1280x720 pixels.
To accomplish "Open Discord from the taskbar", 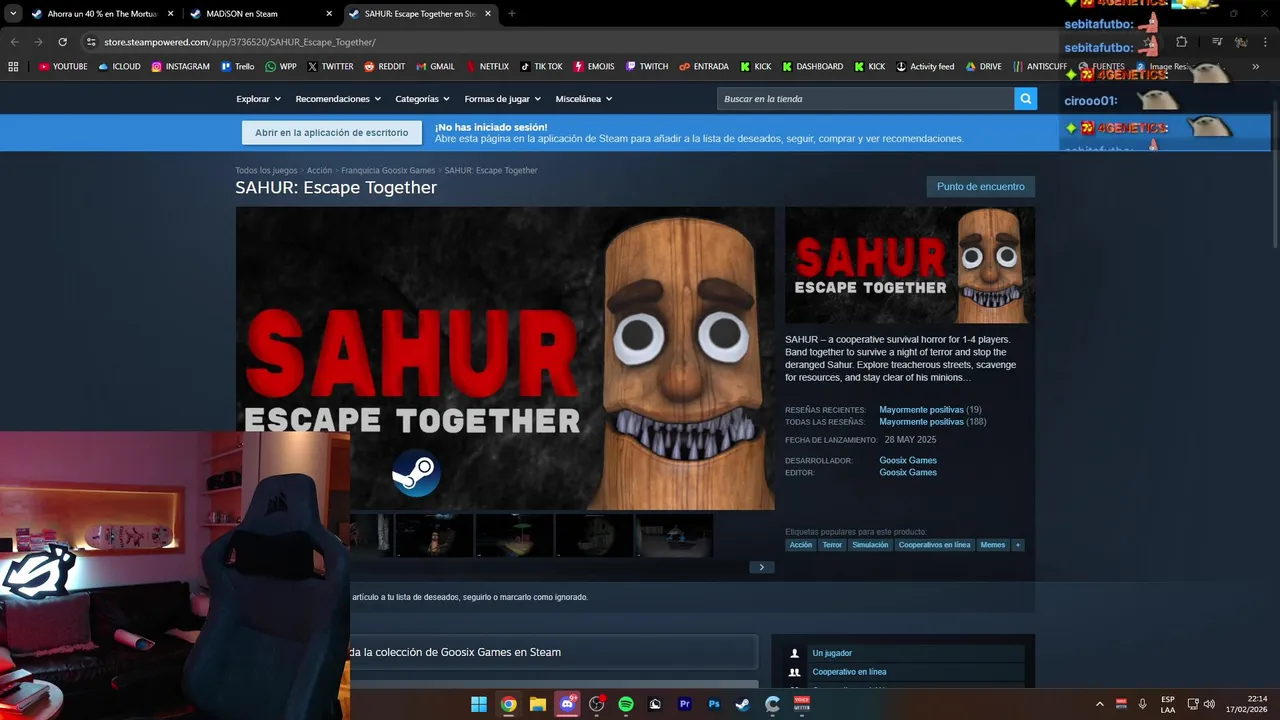I will point(568,704).
